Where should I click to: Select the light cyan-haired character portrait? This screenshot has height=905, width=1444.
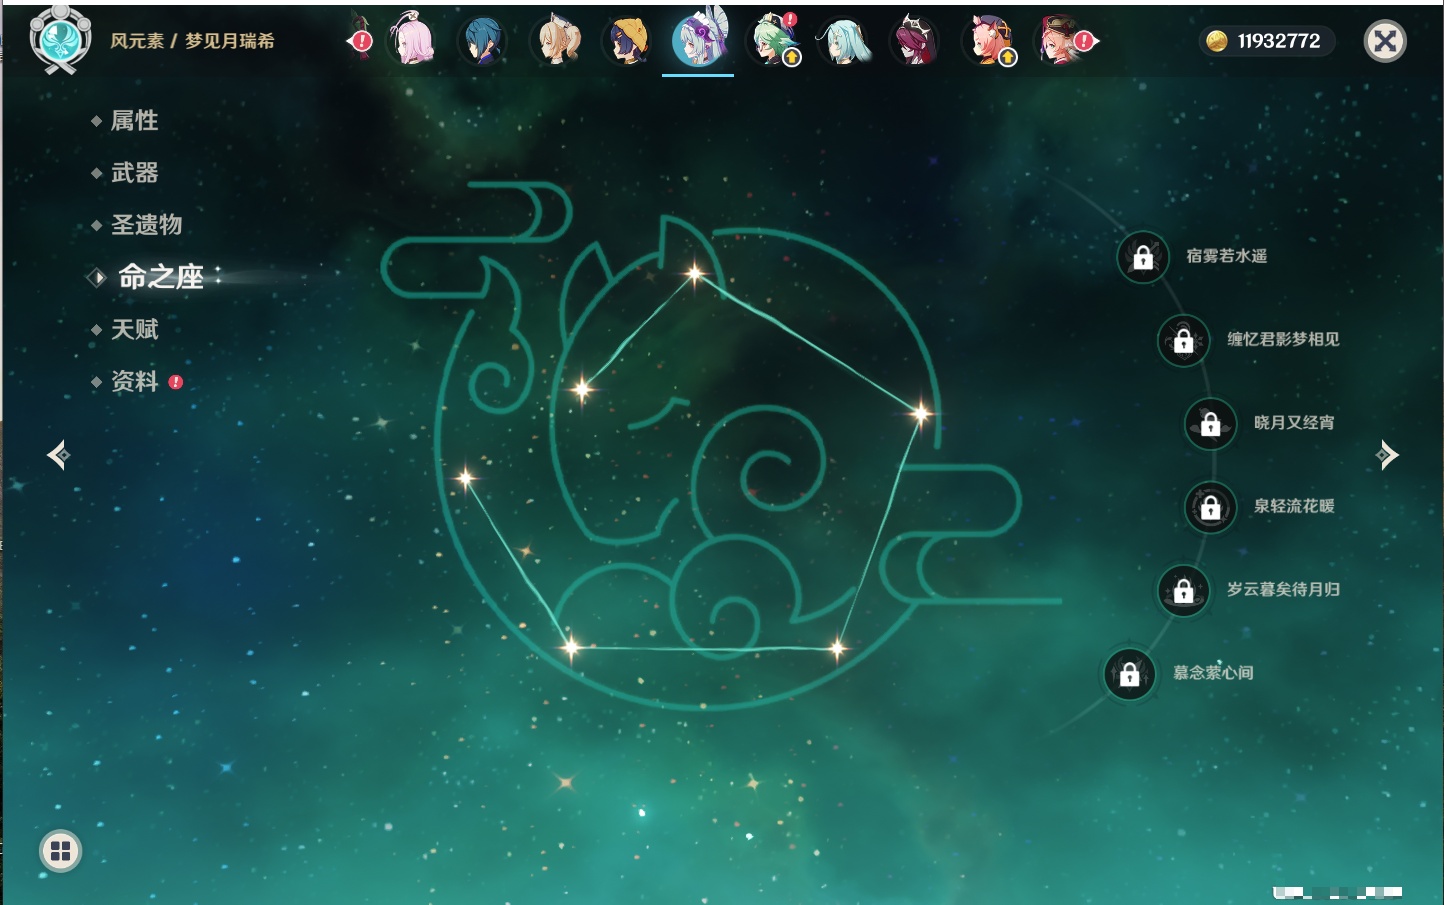tap(845, 41)
